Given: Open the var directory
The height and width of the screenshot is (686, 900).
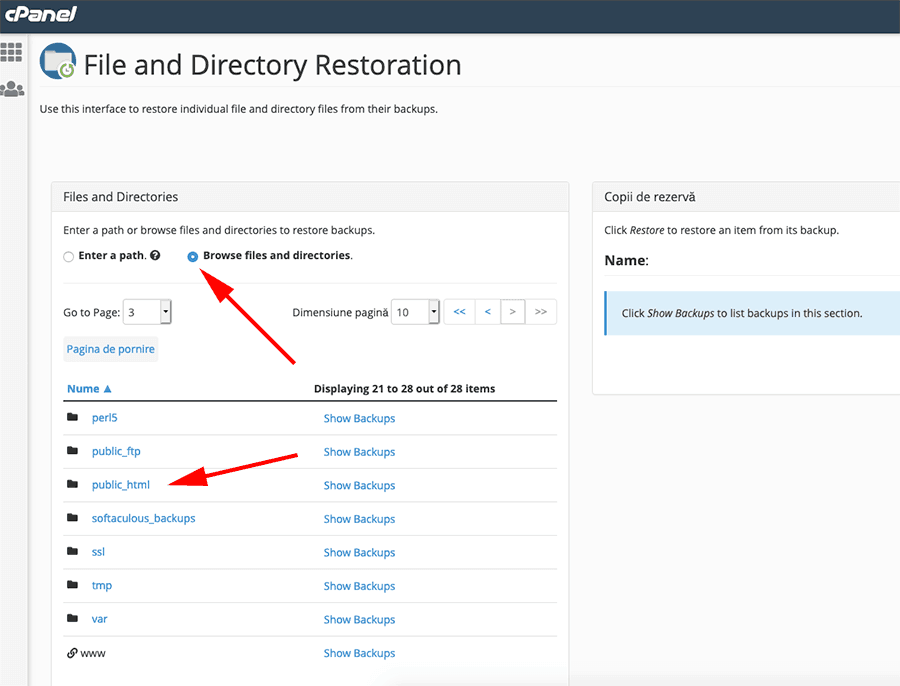Looking at the screenshot, I should click(99, 618).
